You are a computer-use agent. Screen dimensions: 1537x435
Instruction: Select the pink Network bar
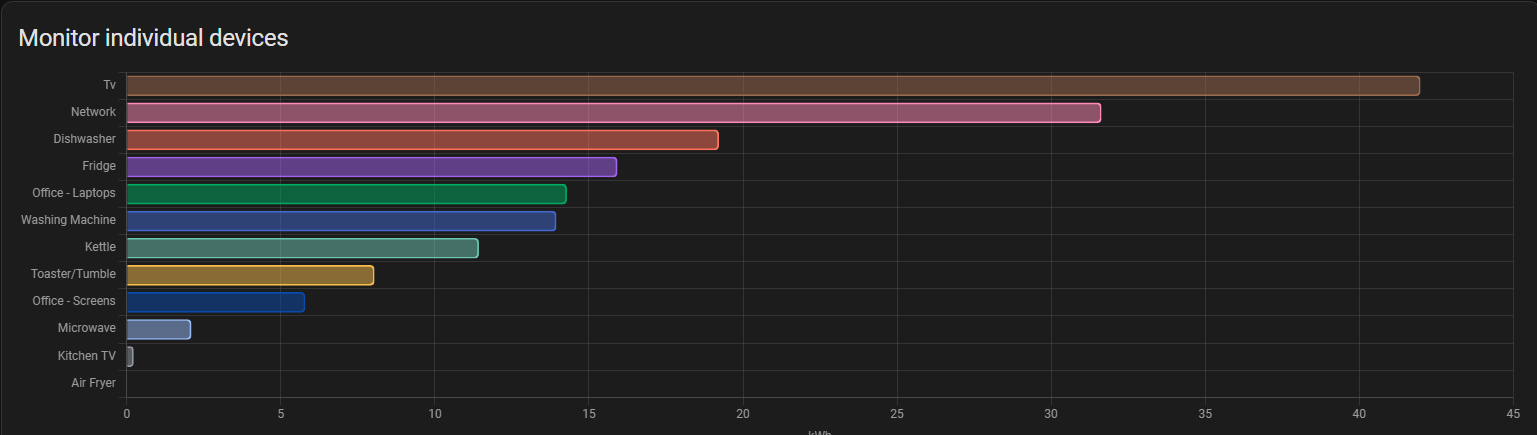pyautogui.click(x=613, y=113)
